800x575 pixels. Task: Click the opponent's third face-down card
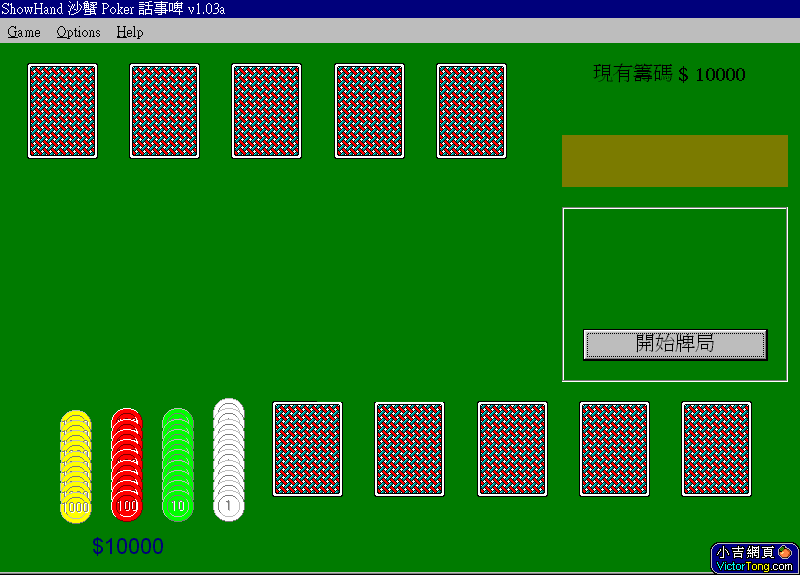pyautogui.click(x=266, y=111)
